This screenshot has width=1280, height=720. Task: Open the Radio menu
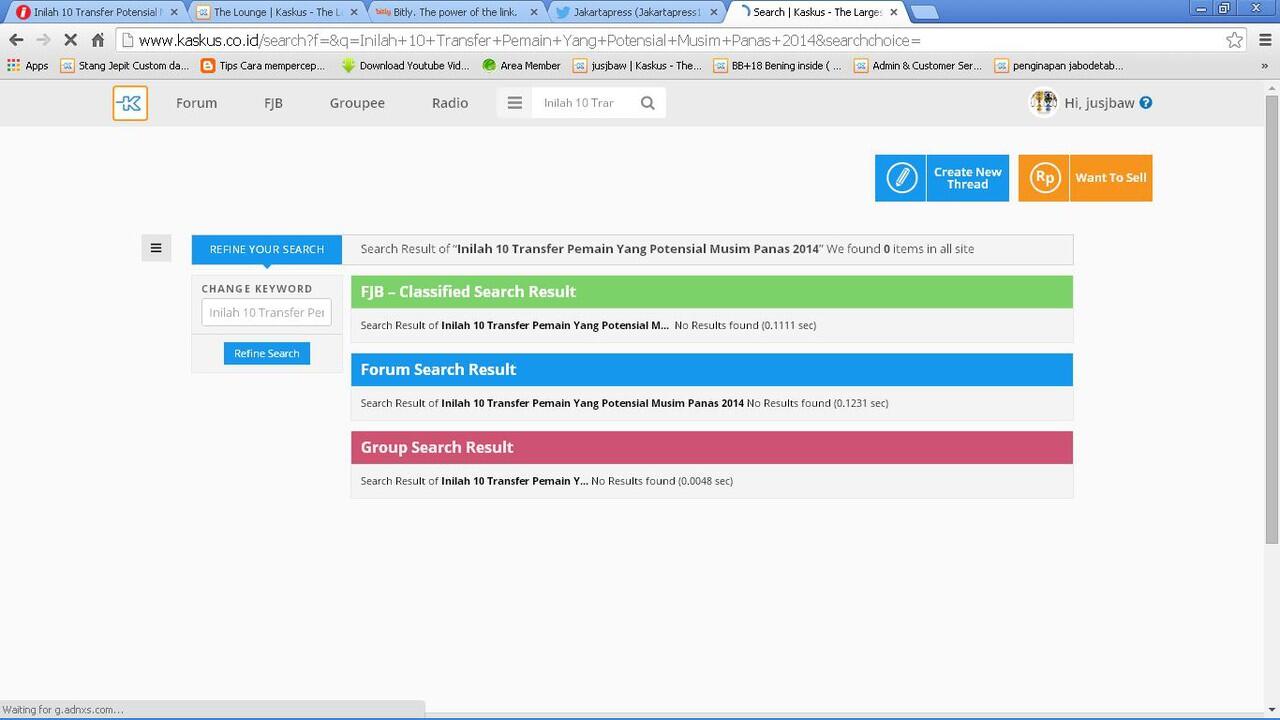[x=450, y=103]
